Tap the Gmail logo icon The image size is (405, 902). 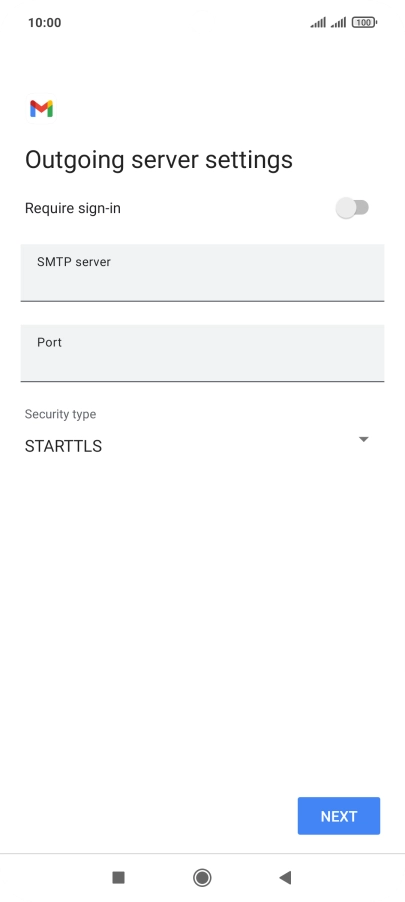(41, 109)
